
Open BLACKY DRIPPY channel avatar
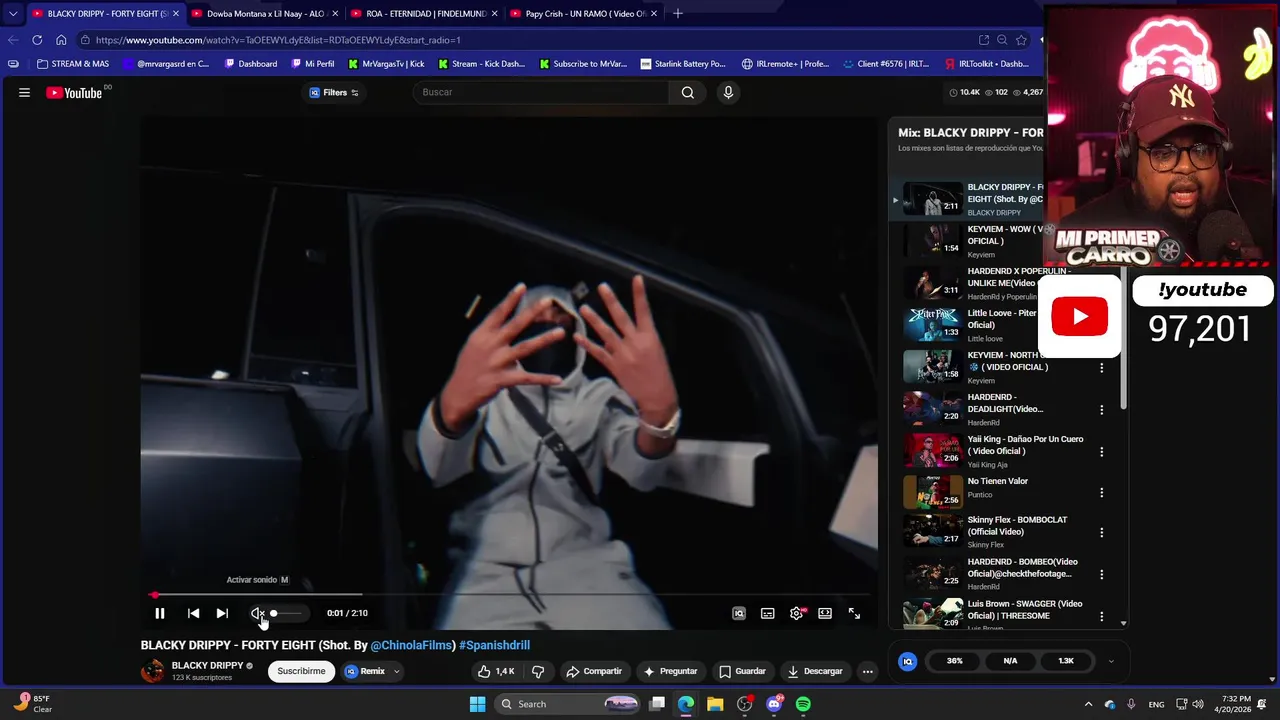click(x=152, y=671)
